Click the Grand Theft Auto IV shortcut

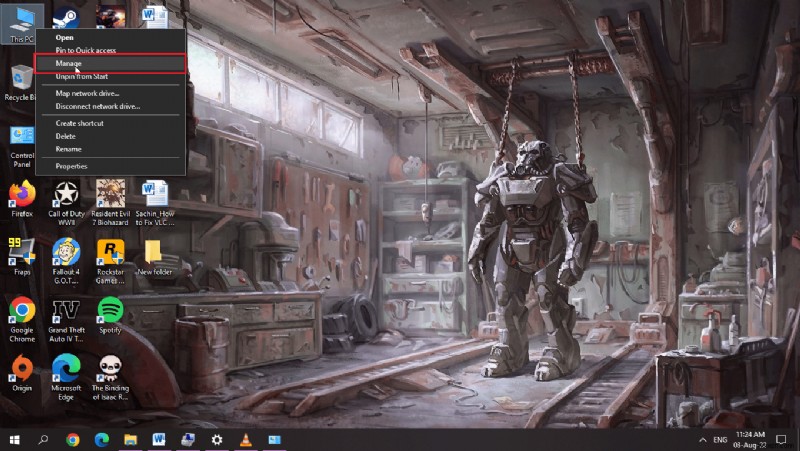pyautogui.click(x=66, y=311)
